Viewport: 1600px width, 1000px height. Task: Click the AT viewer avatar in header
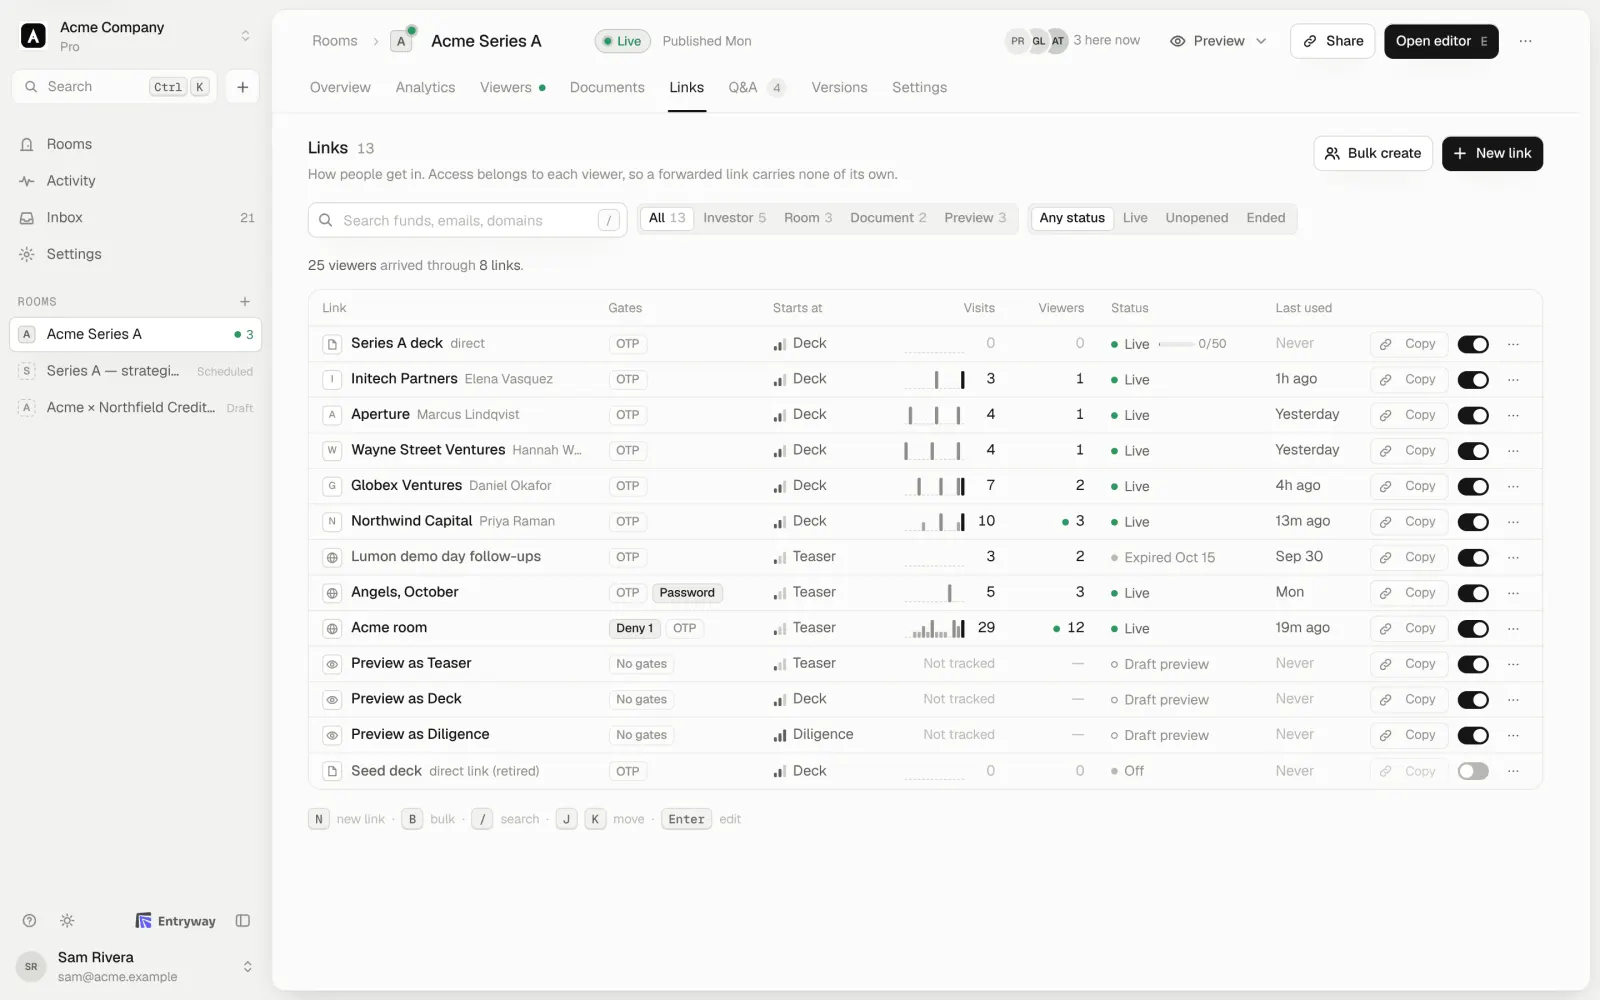point(1057,41)
